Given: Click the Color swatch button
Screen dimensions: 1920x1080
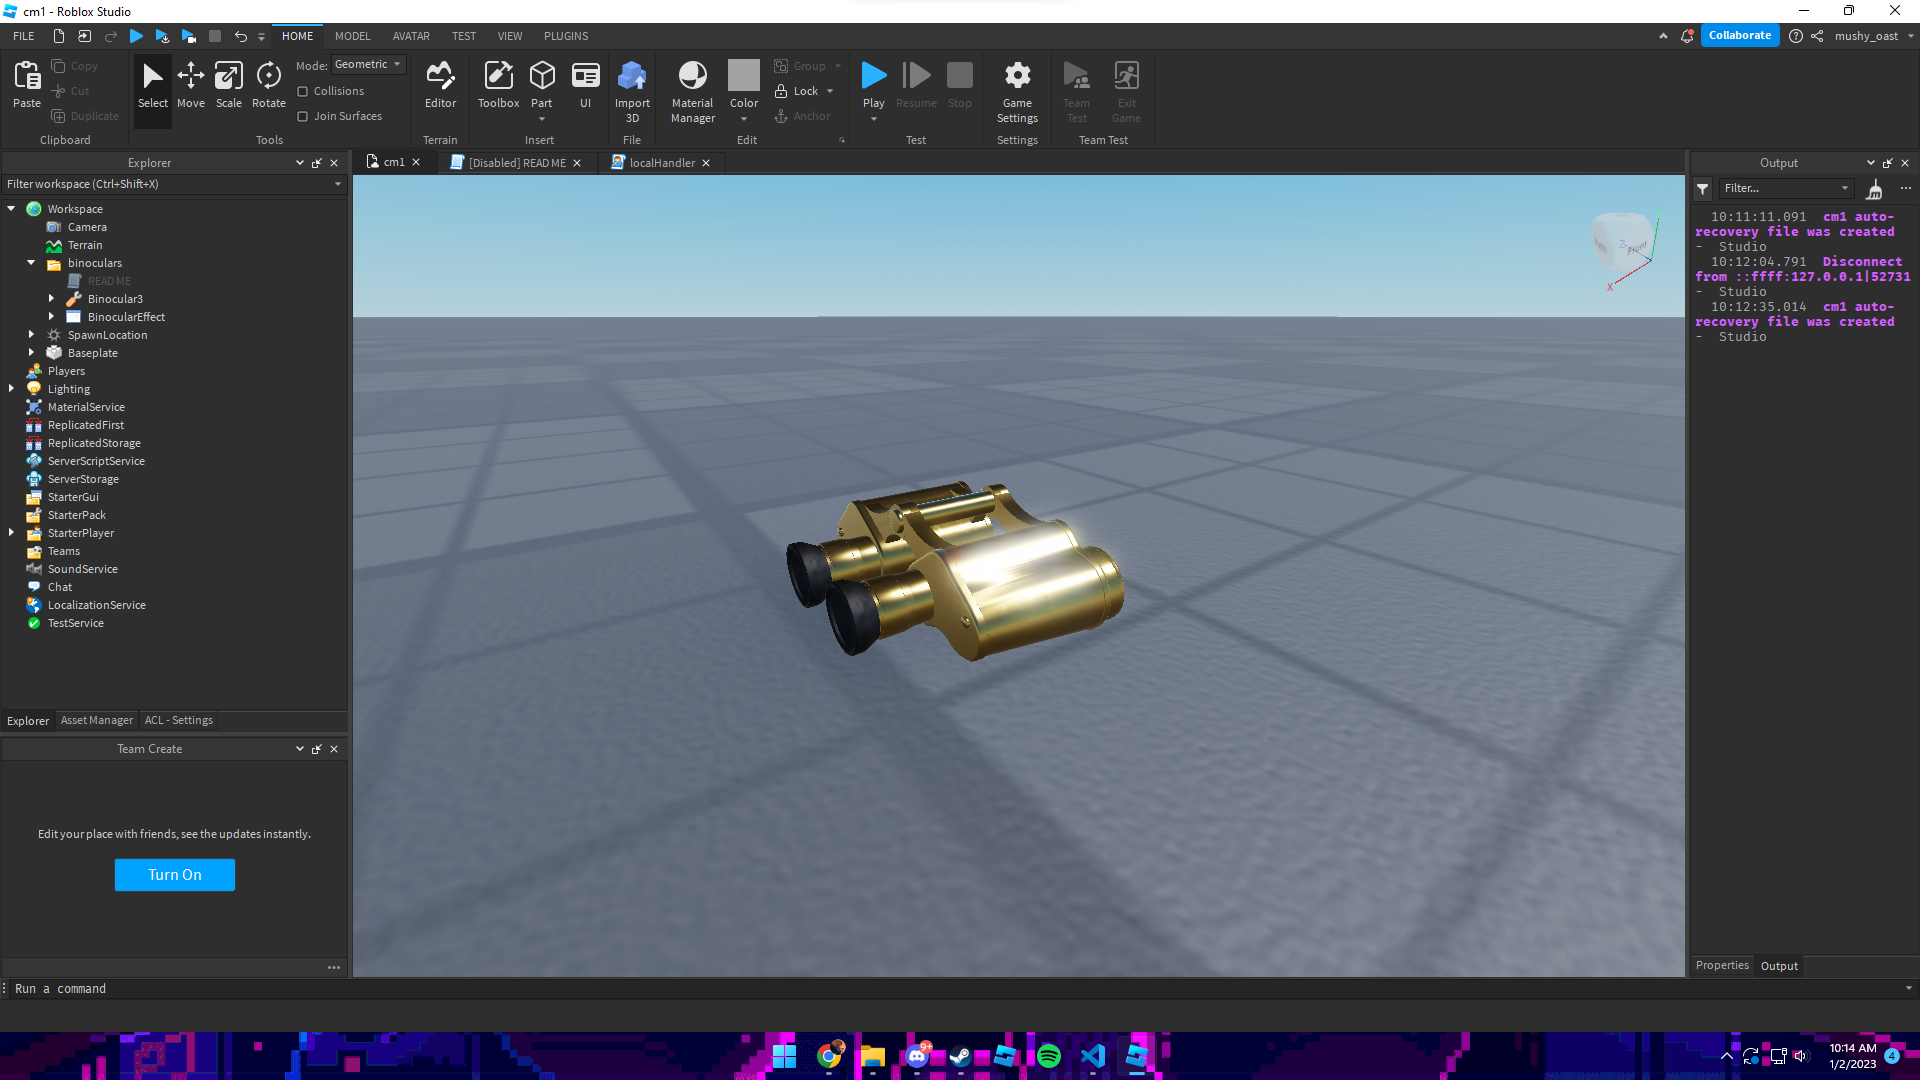Looking at the screenshot, I should pos(743,76).
